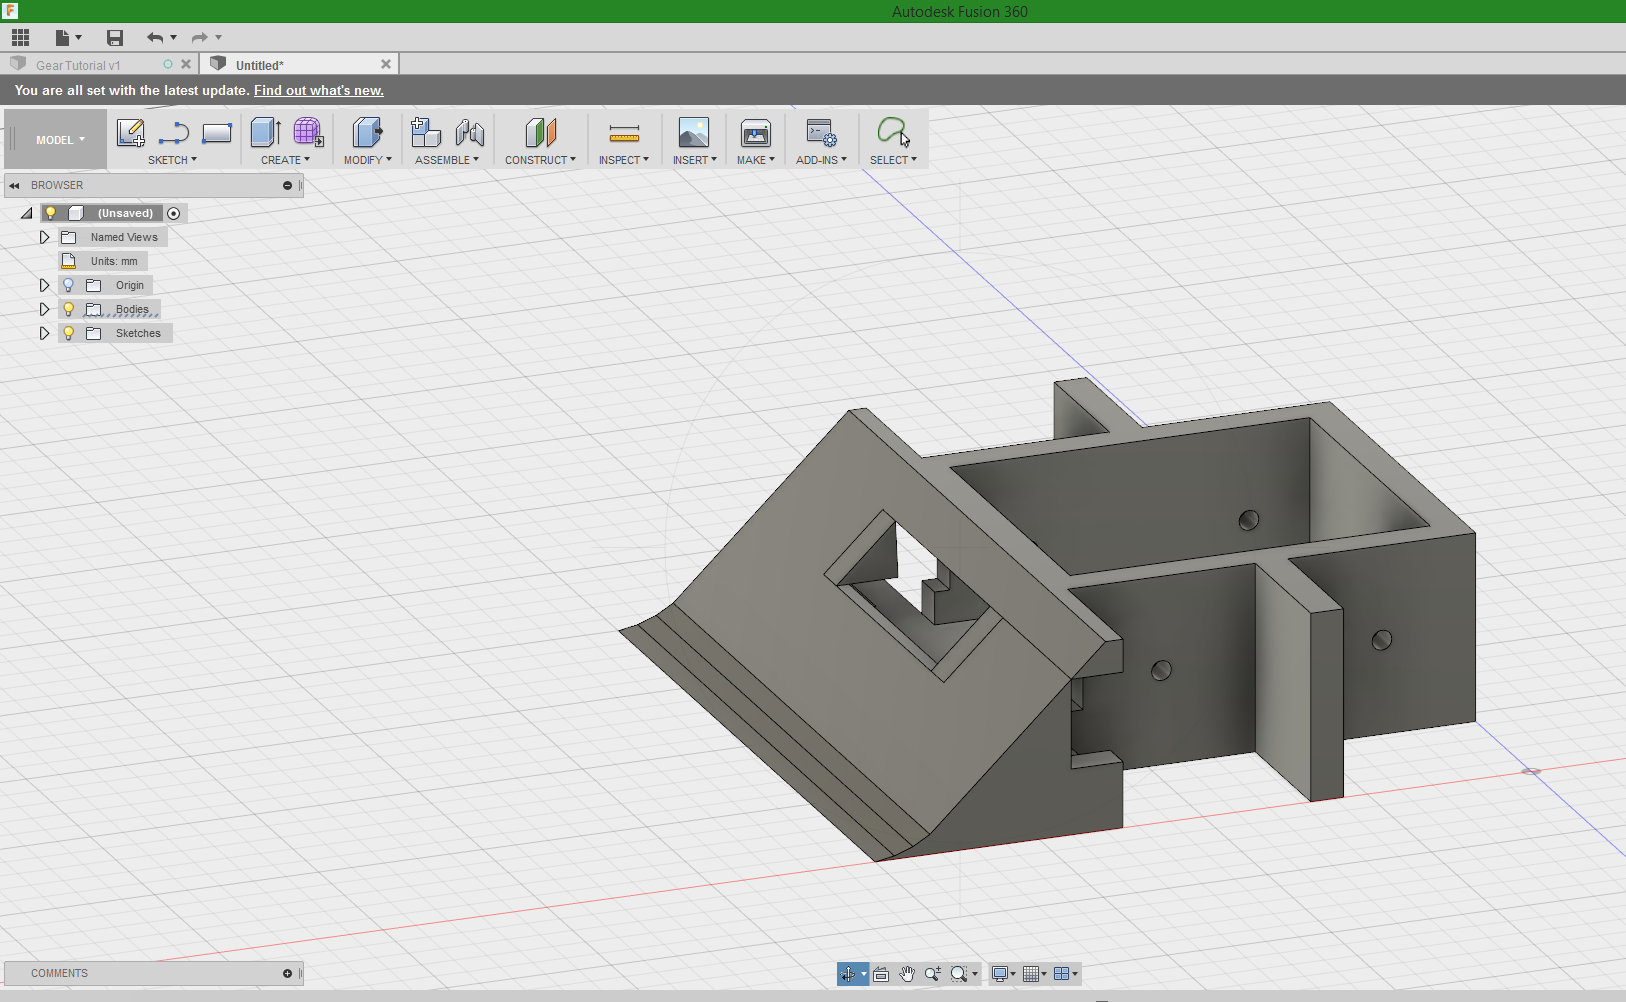Open the Press Pull modify tool
The width and height of the screenshot is (1626, 1002).
pos(368,132)
